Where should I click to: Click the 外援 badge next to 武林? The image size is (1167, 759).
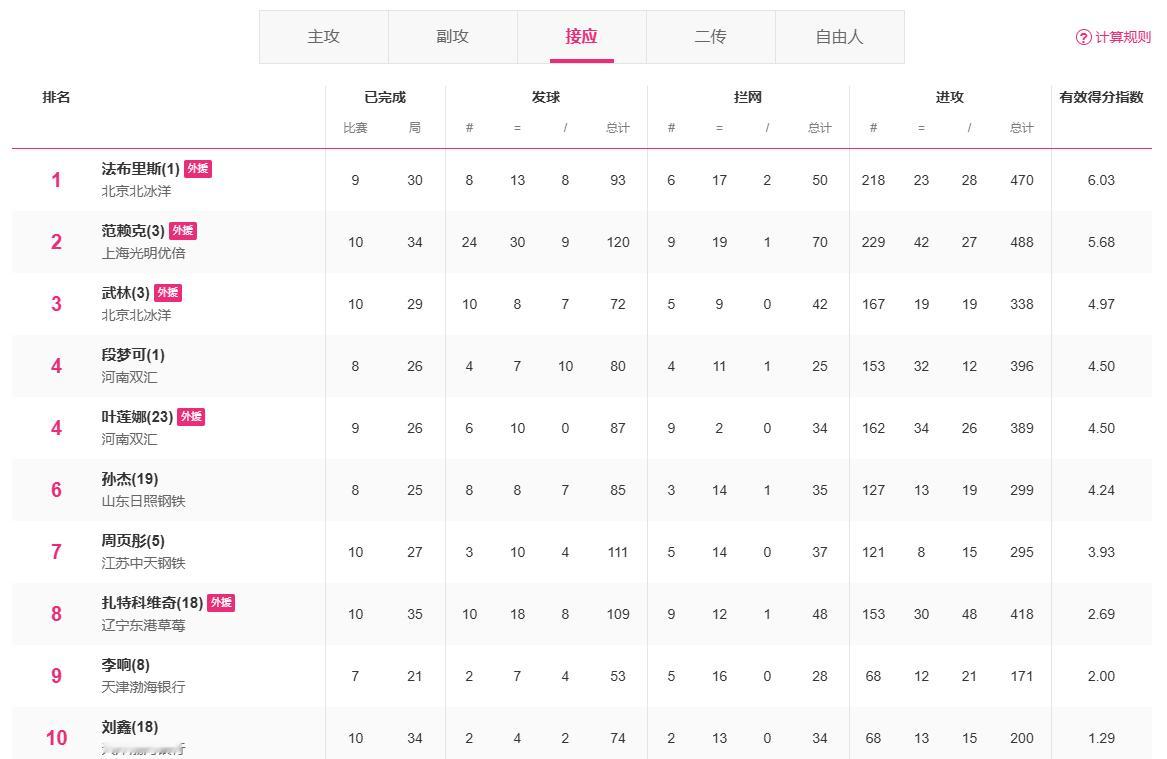(x=168, y=293)
